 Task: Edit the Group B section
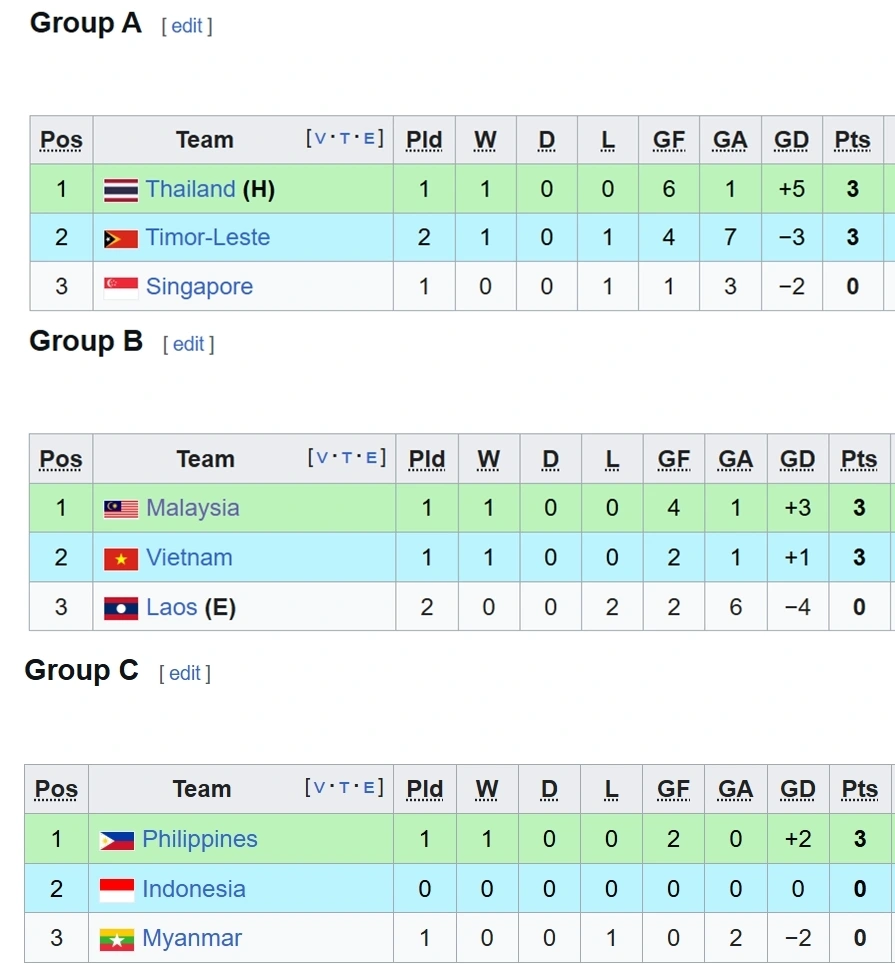pyautogui.click(x=188, y=344)
